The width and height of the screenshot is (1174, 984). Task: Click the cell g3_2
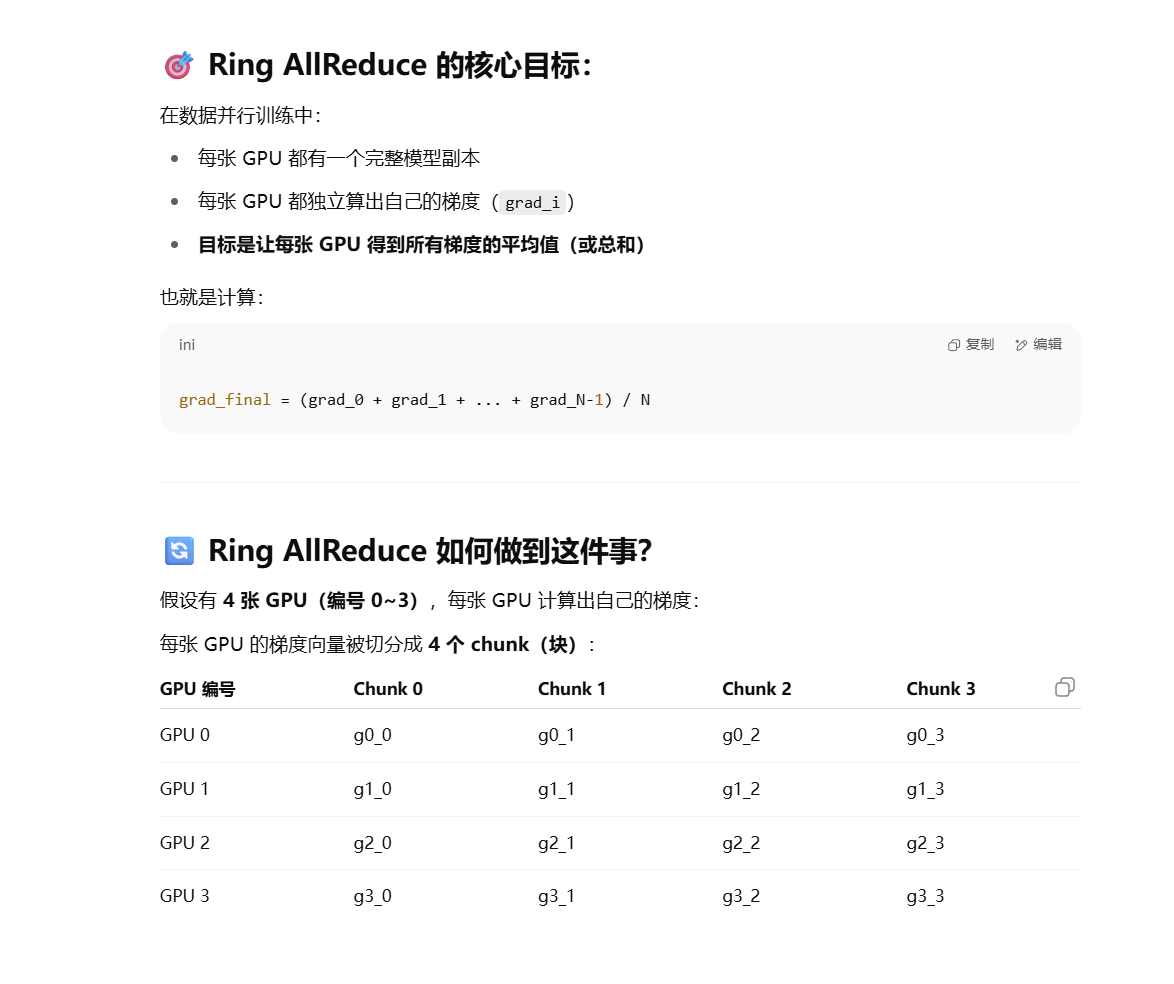point(740,896)
